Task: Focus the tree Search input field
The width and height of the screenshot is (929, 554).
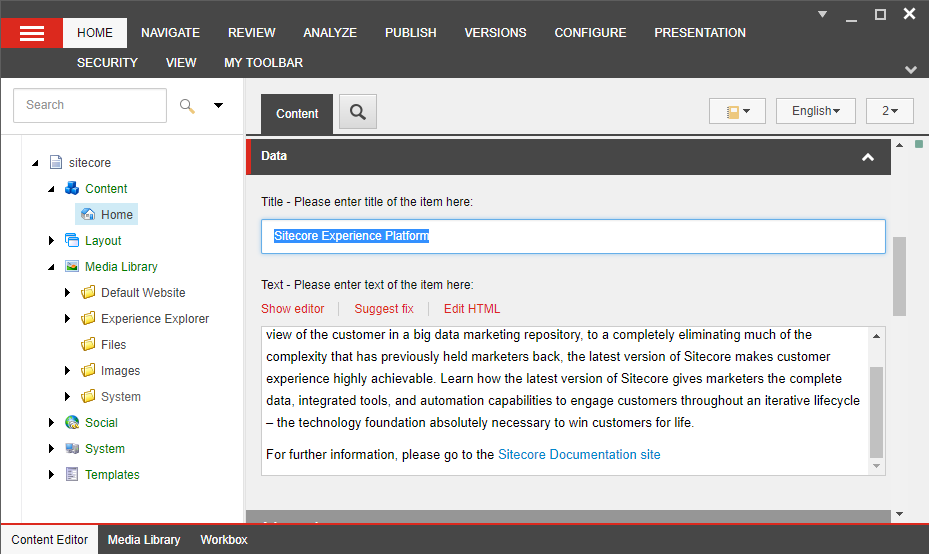Action: 90,105
